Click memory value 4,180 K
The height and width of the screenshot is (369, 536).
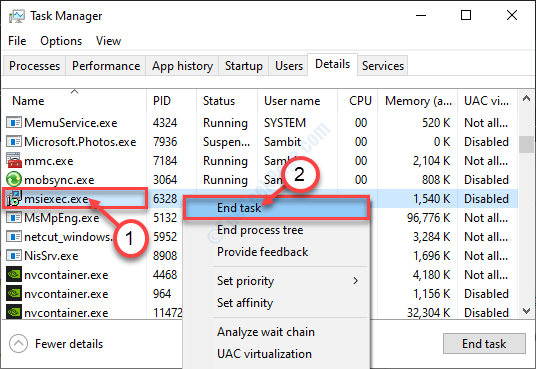tap(431, 275)
